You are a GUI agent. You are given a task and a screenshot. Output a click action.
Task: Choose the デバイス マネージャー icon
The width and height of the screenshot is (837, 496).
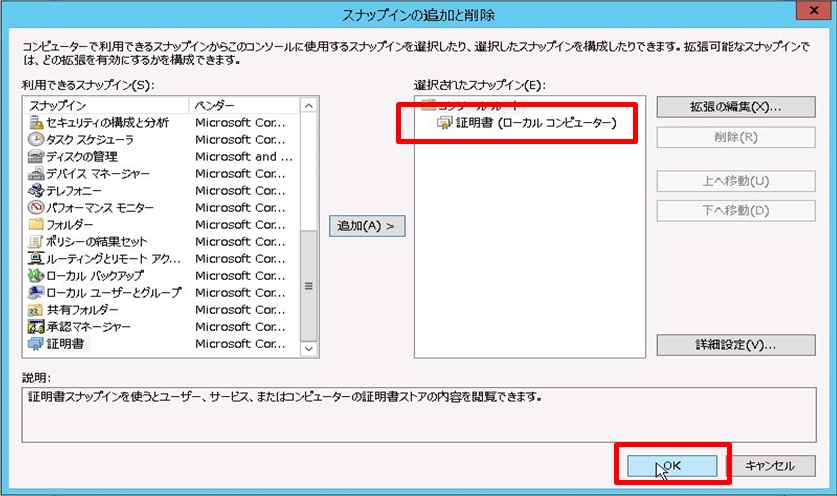point(37,174)
